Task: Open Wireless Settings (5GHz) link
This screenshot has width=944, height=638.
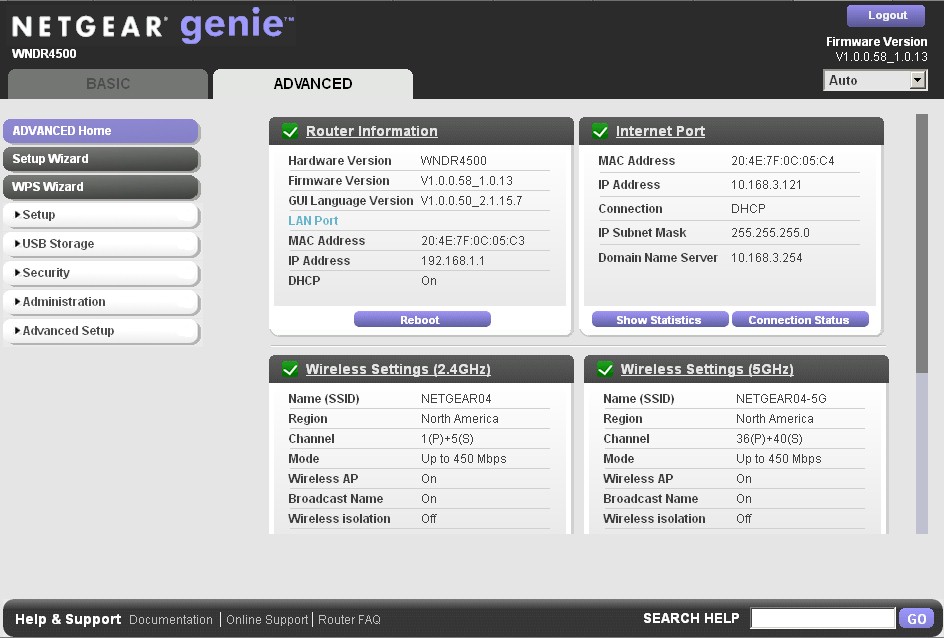Action: [707, 369]
